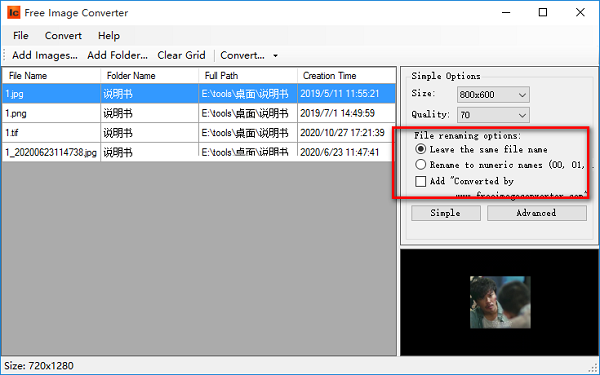Click the Simple options button
Screen dimensions: 600x375
pyautogui.click(x=446, y=213)
